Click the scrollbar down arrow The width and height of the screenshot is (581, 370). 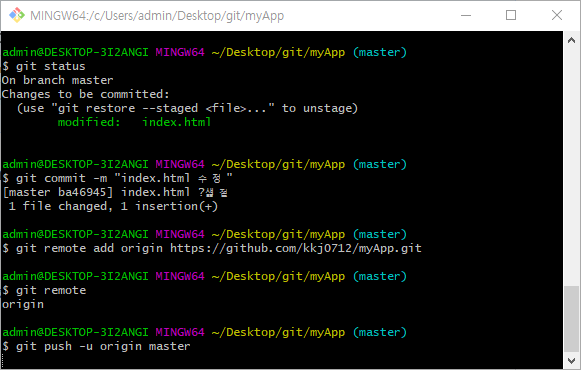pyautogui.click(x=571, y=360)
